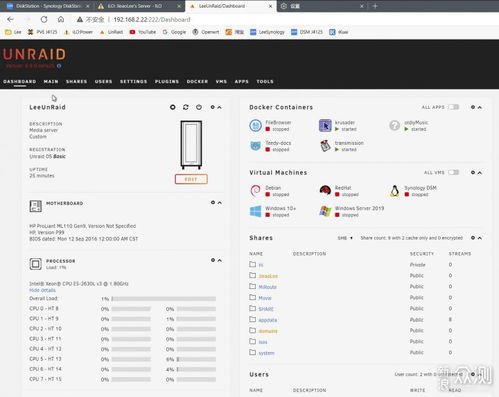This screenshot has height=397, width=499.
Task: Open the krusader container icon
Action: tap(325, 126)
